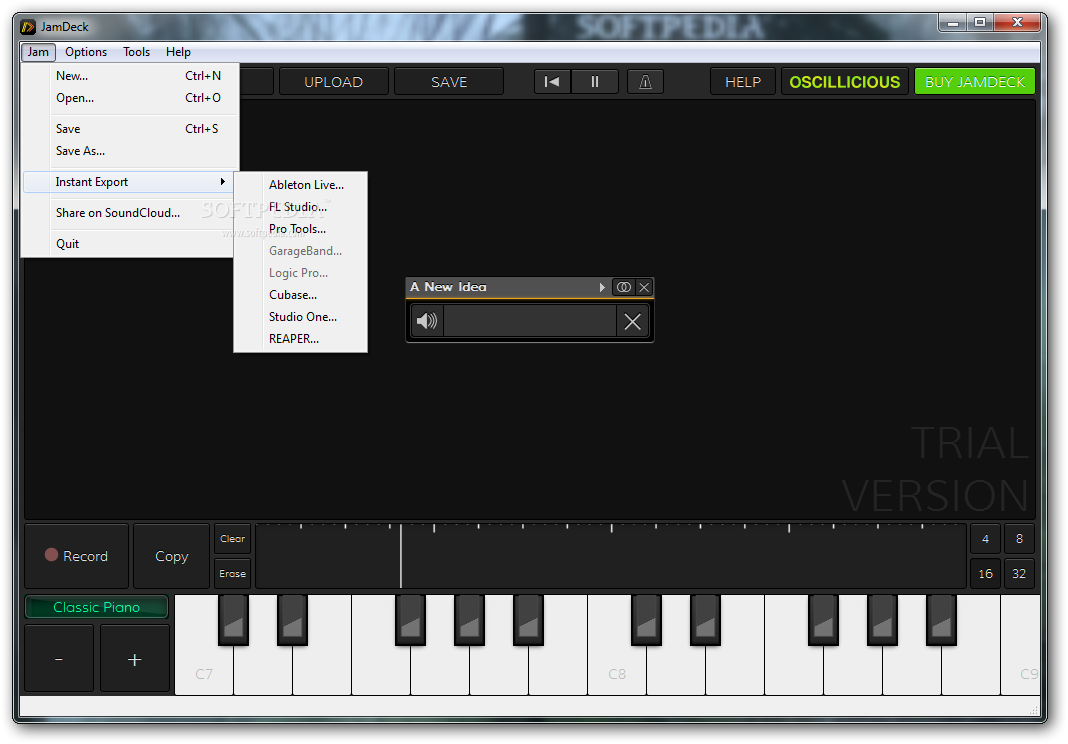Click the plus octave button

pos(135,659)
